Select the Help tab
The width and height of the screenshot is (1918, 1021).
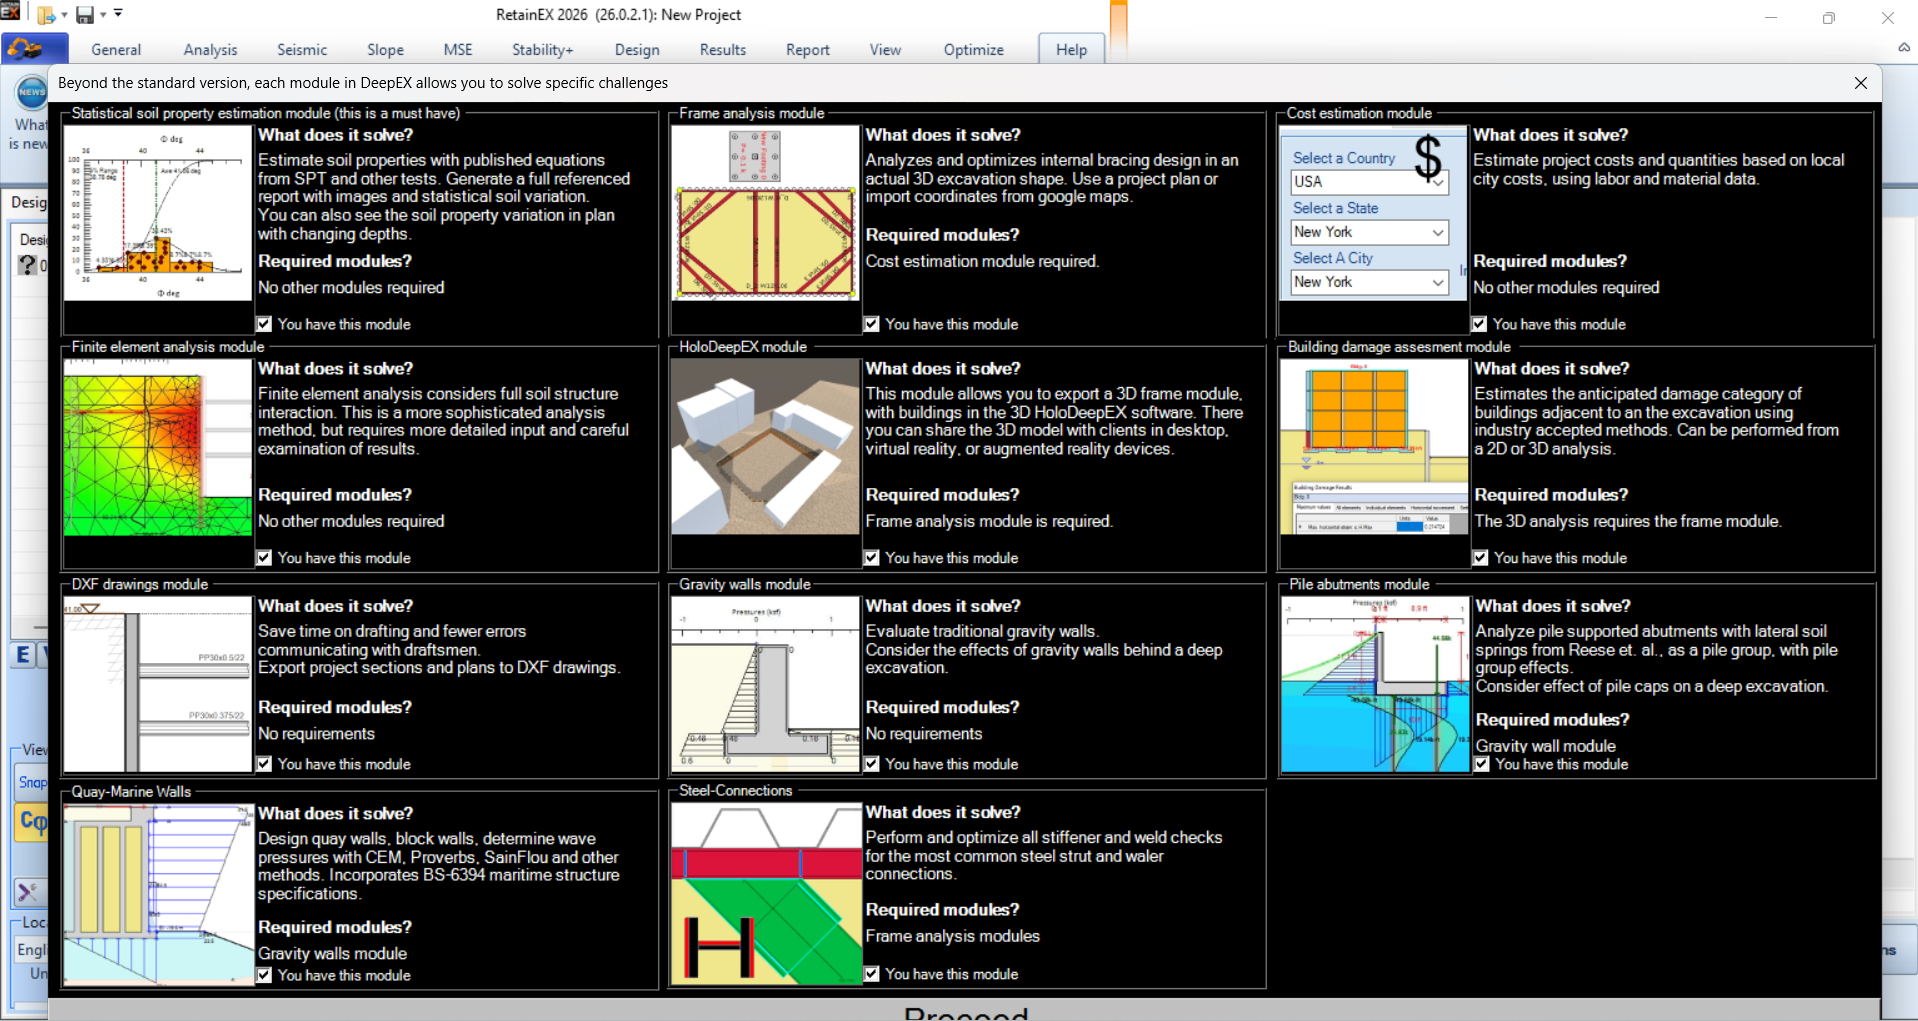[1071, 50]
